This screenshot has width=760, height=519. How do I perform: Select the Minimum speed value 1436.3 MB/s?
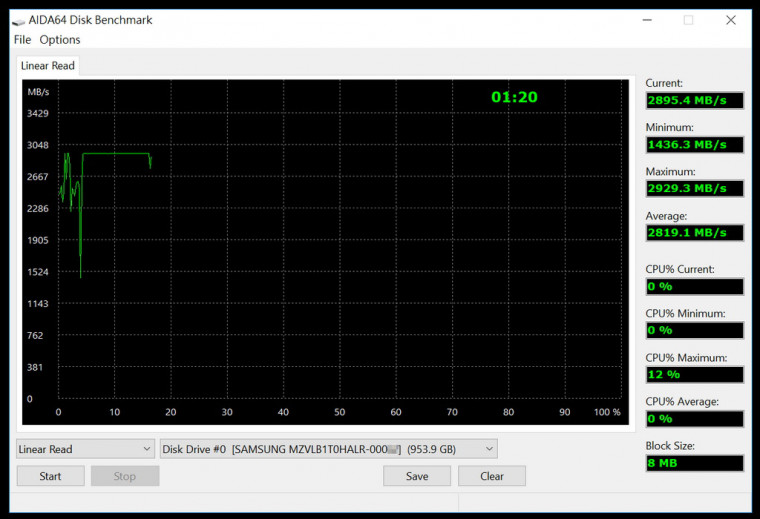pyautogui.click(x=694, y=145)
